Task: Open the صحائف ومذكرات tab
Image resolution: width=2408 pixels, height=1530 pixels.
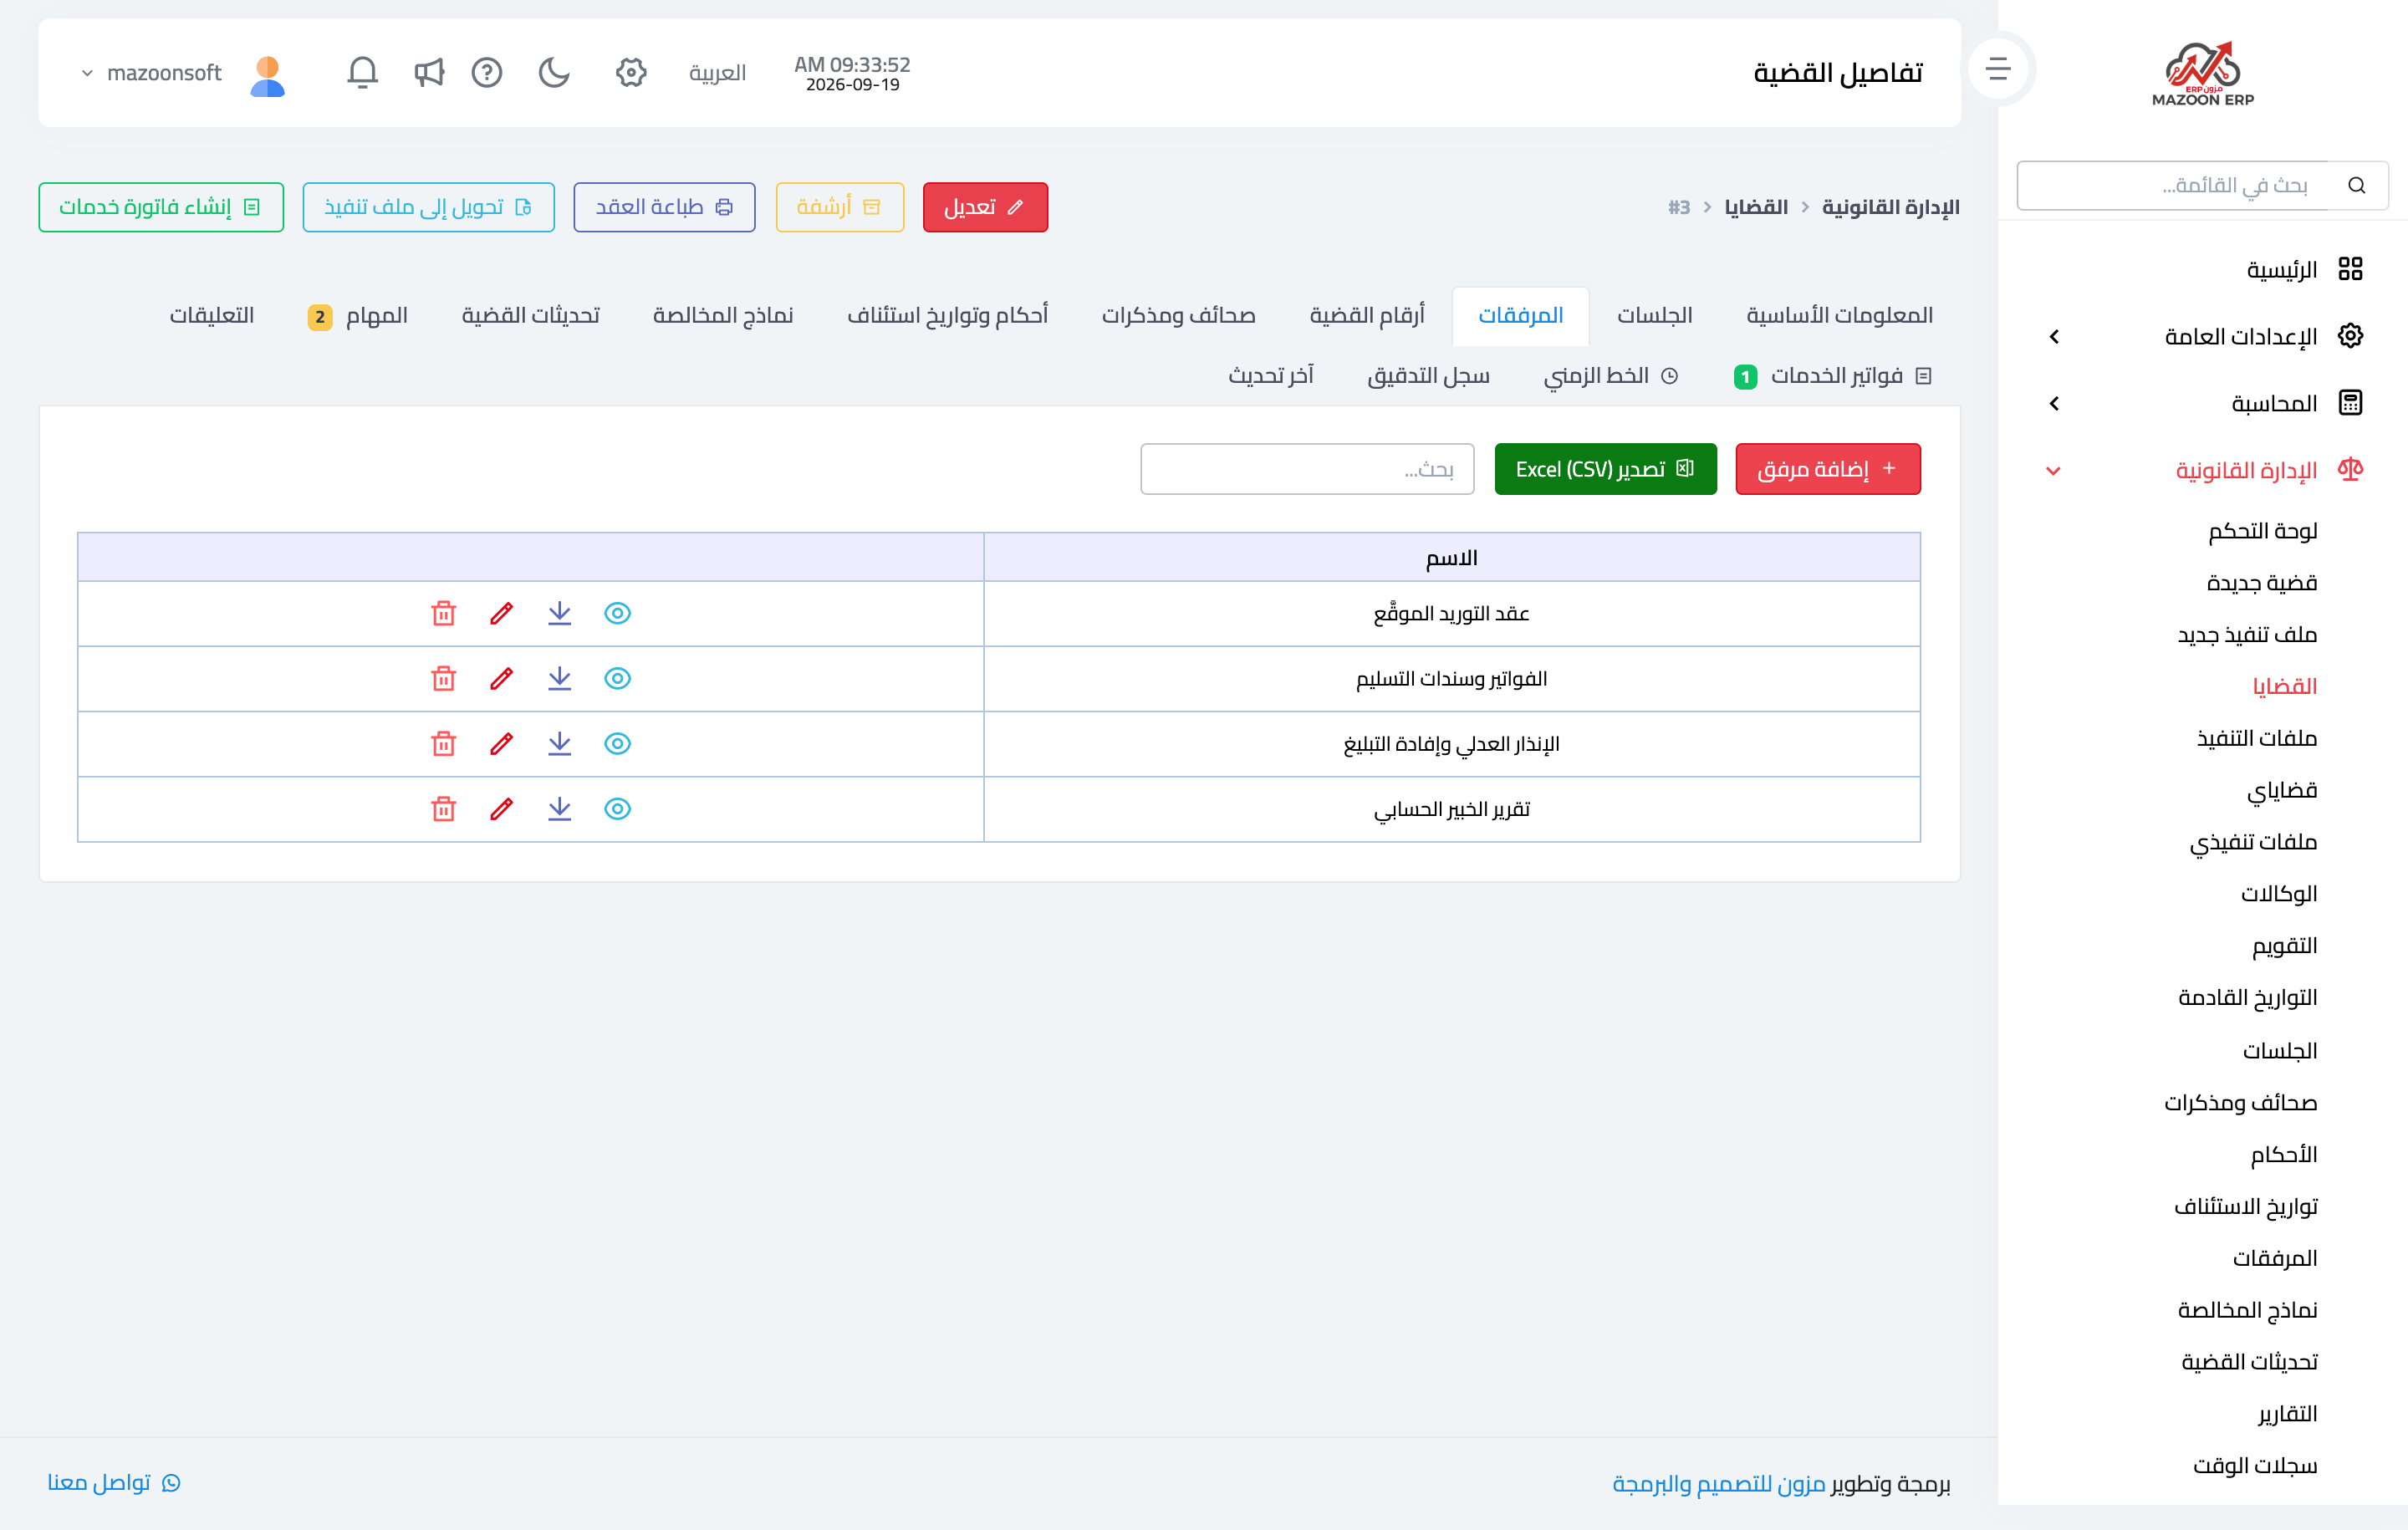Action: [x=1178, y=315]
